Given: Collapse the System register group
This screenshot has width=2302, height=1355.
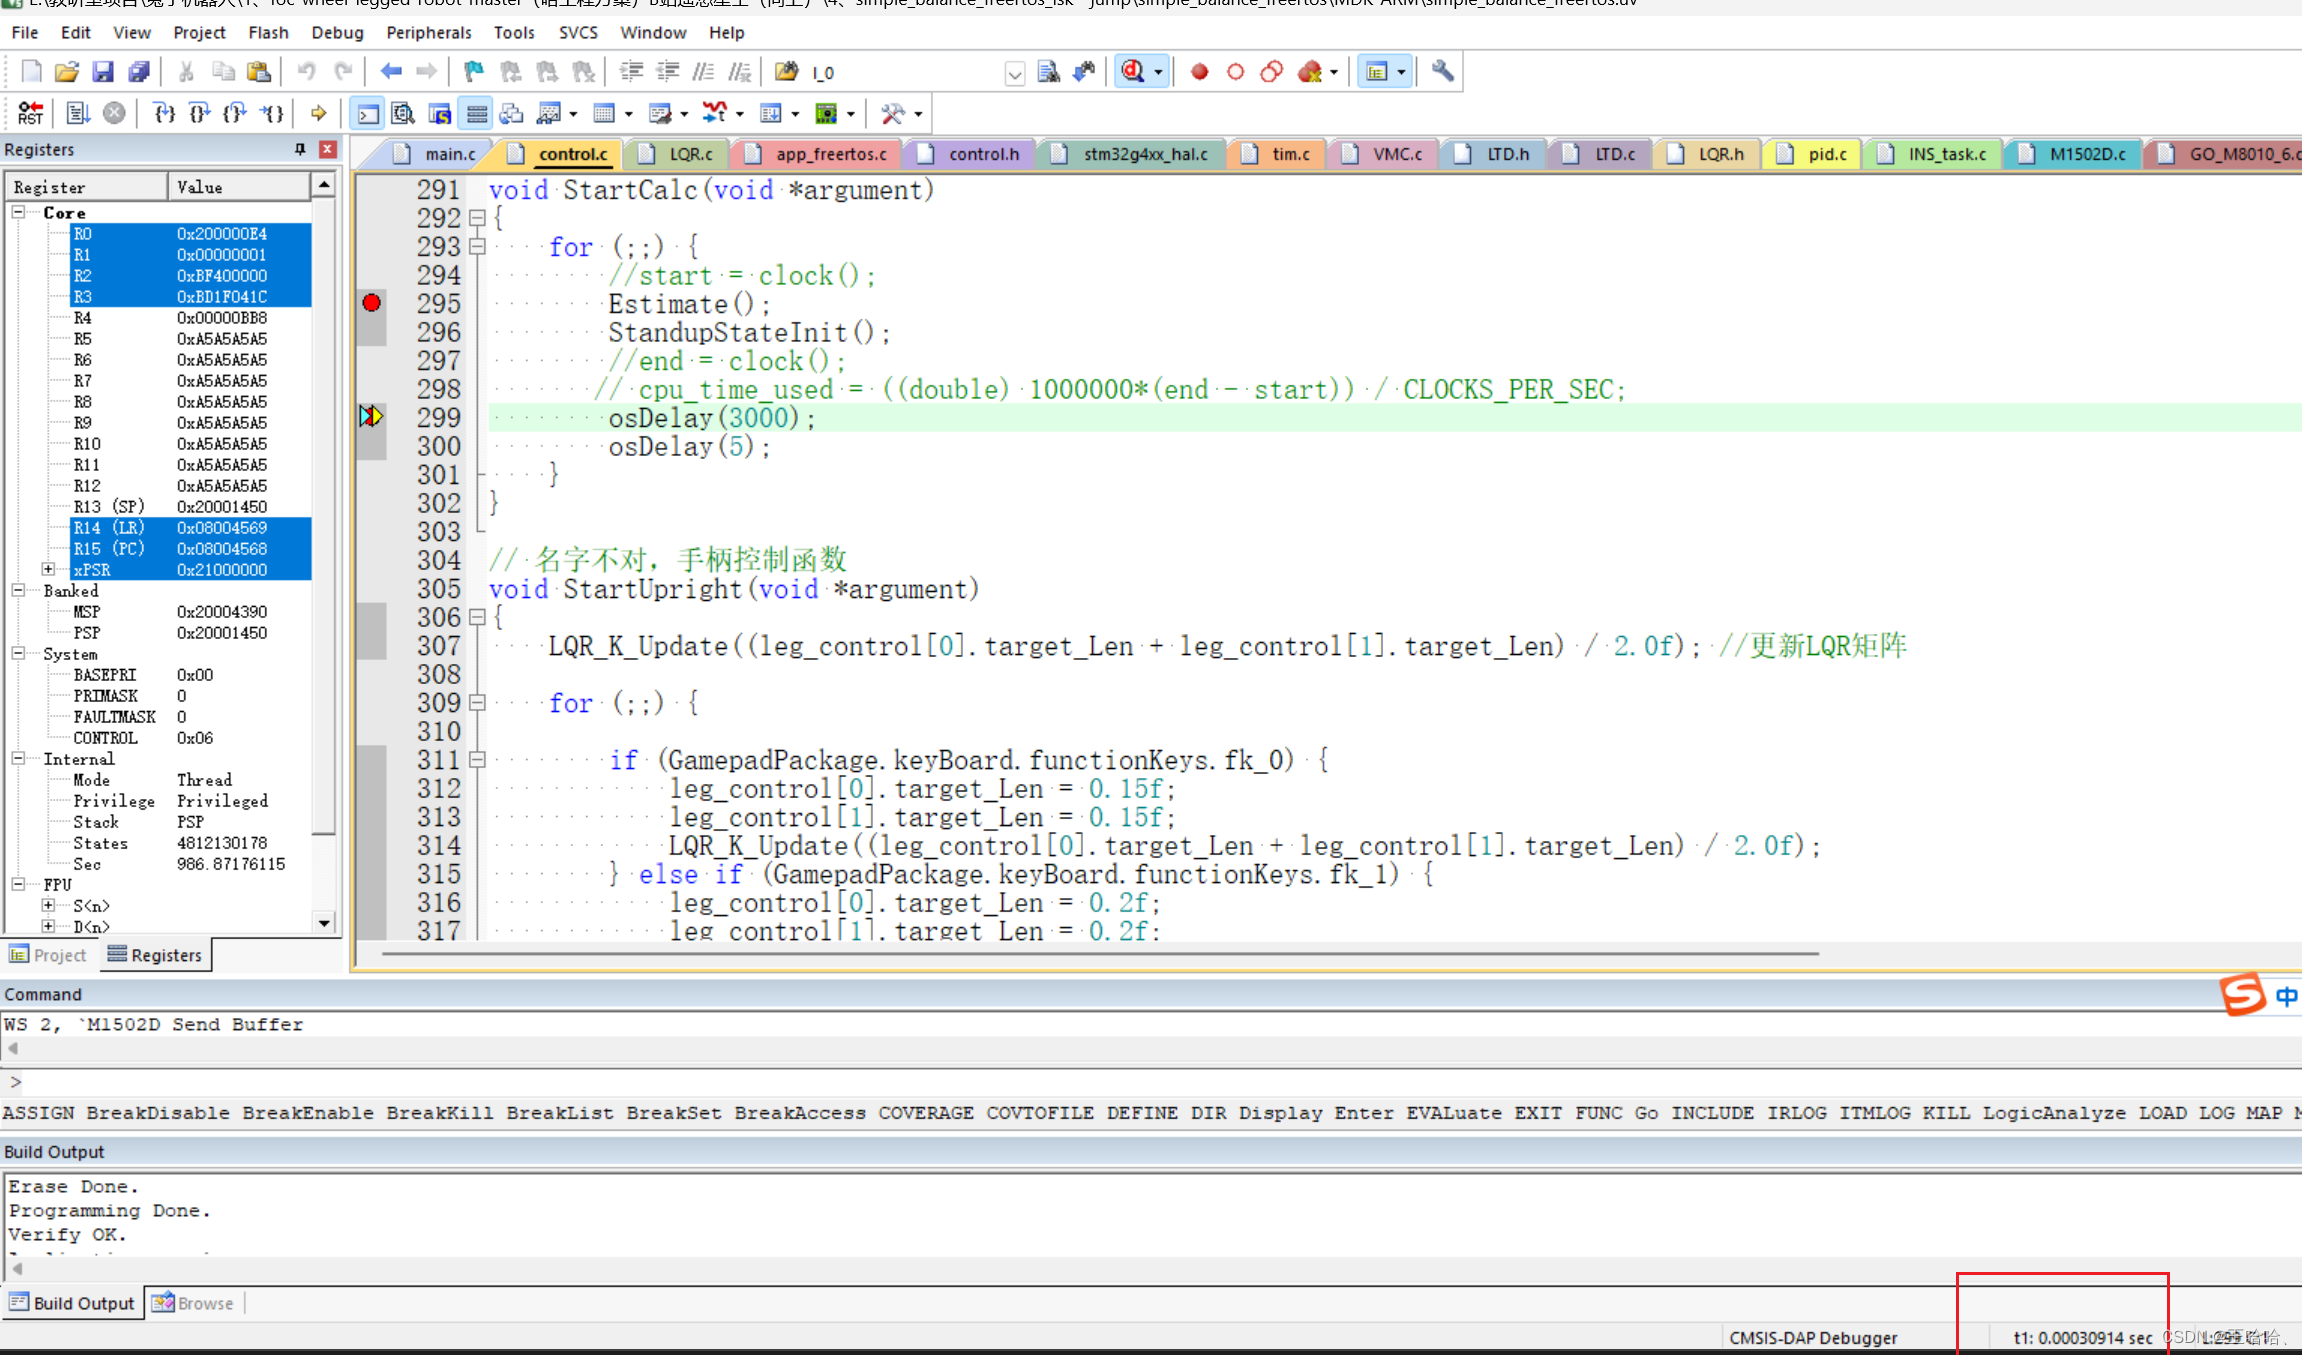Looking at the screenshot, I should pos(18,653).
